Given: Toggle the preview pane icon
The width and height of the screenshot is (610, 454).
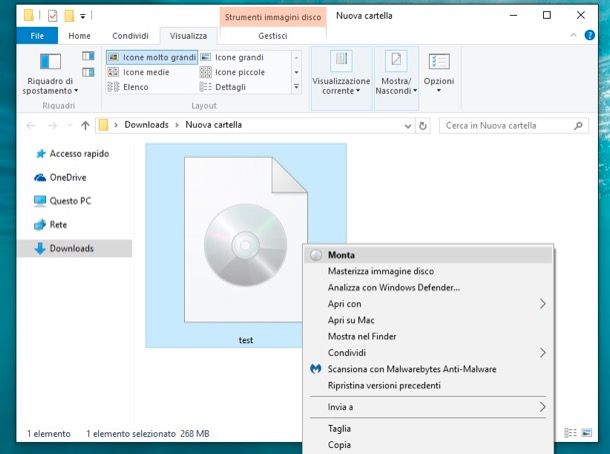Looking at the screenshot, I should [x=88, y=56].
